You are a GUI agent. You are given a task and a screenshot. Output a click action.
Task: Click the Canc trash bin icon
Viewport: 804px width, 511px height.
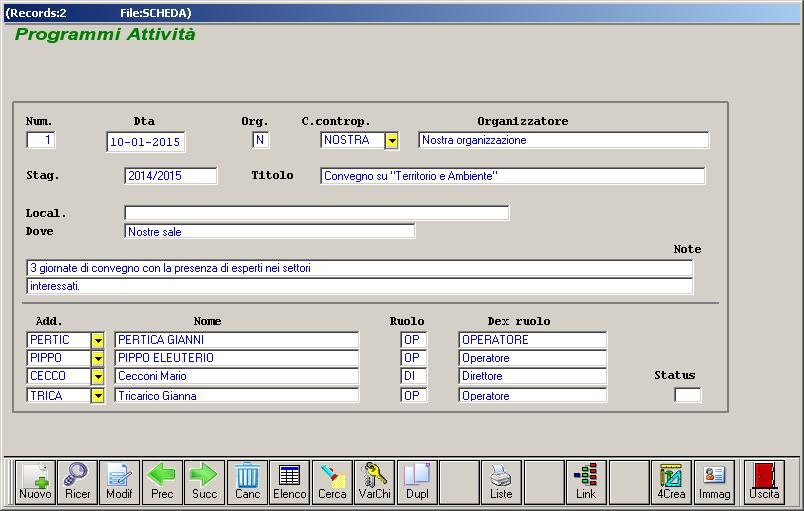[x=247, y=482]
